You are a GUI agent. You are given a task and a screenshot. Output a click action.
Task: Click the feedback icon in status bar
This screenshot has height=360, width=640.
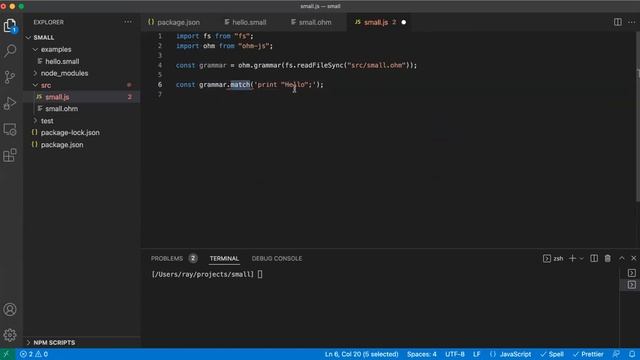(616, 354)
